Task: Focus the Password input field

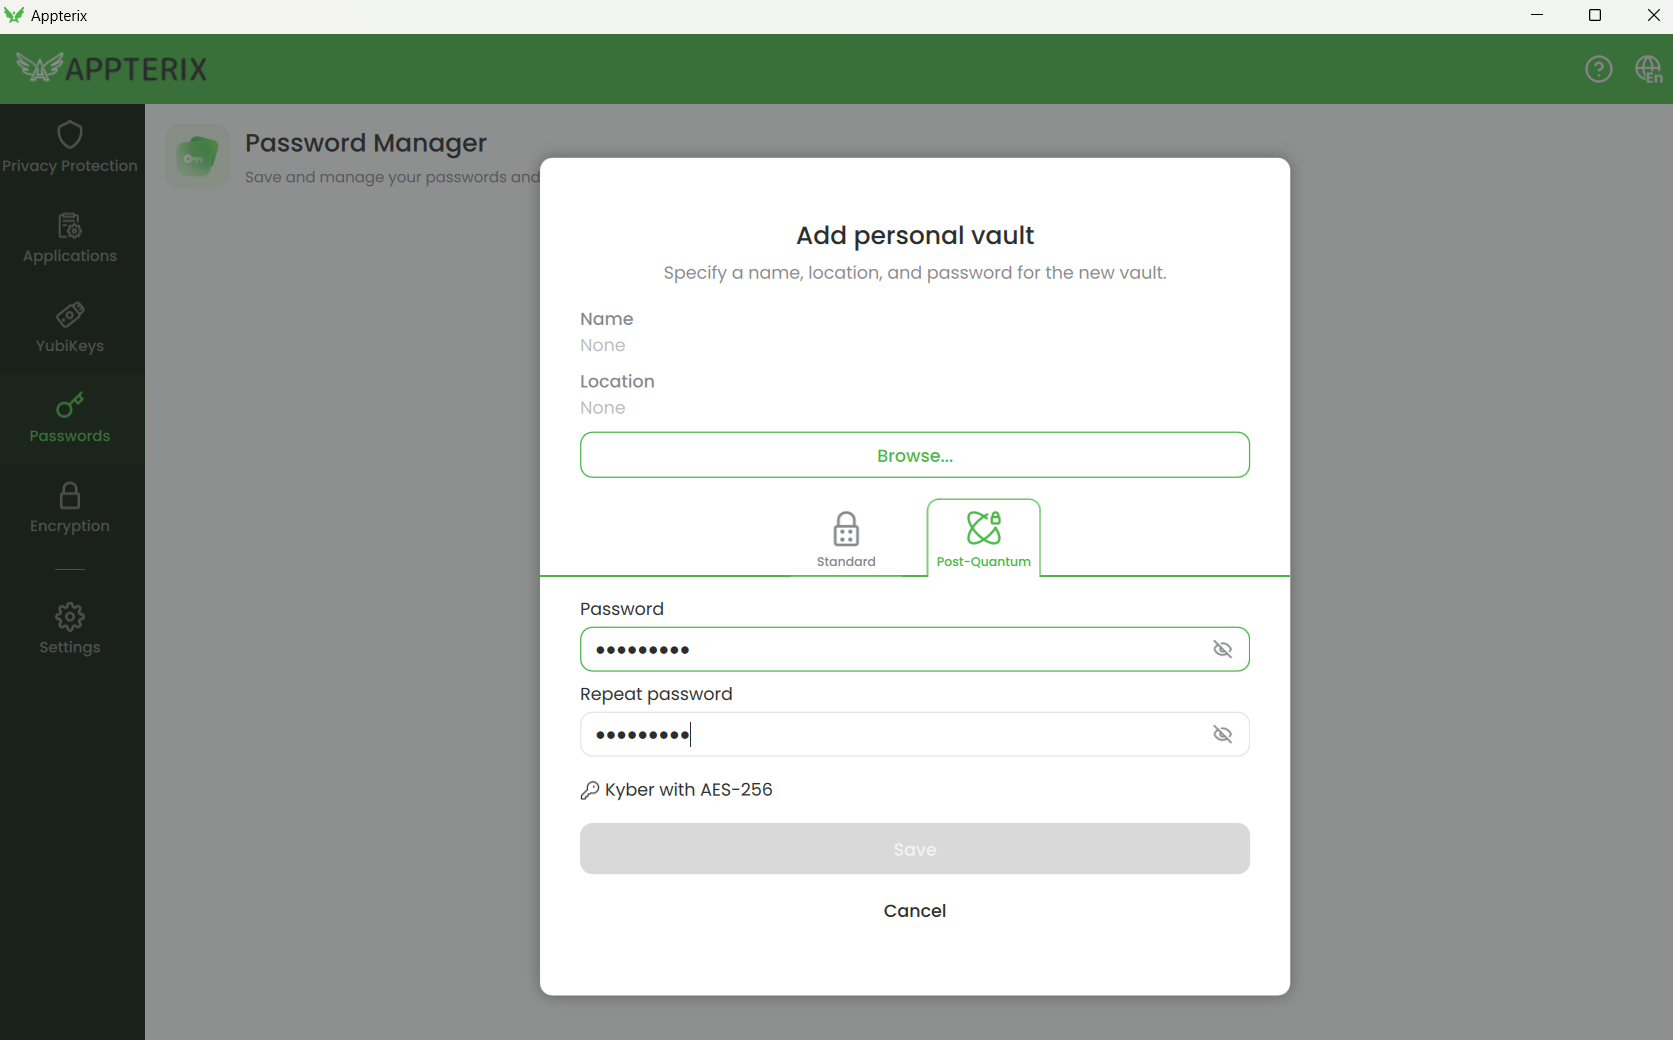Action: click(890, 650)
